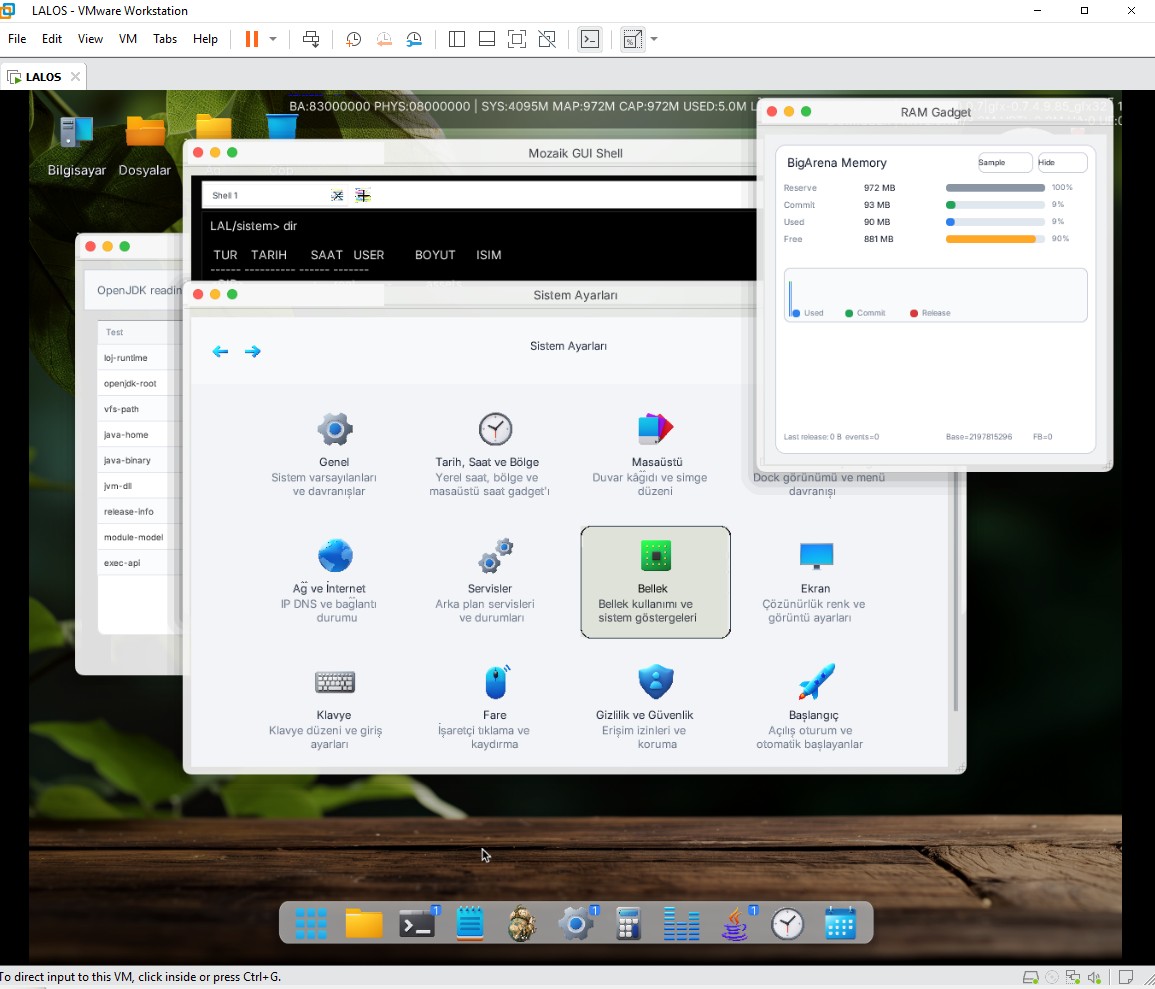Open the VM menu
1155x989 pixels.
coord(127,39)
